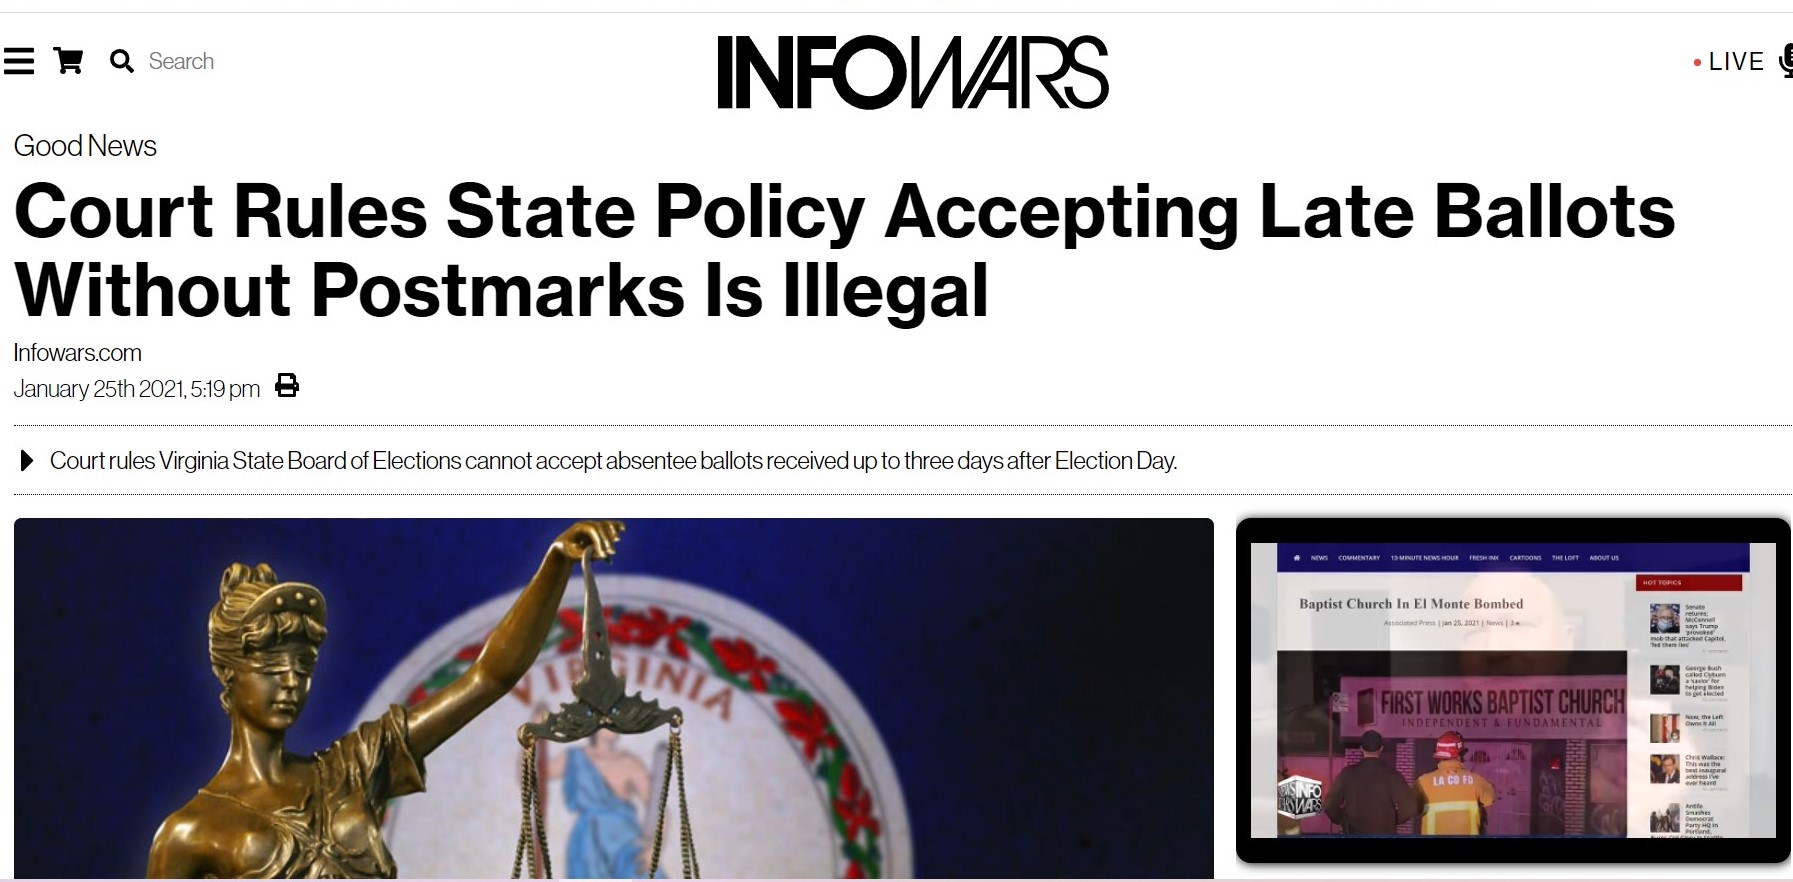
Task: Select Cartoons tab in the video preview
Action: click(1525, 558)
